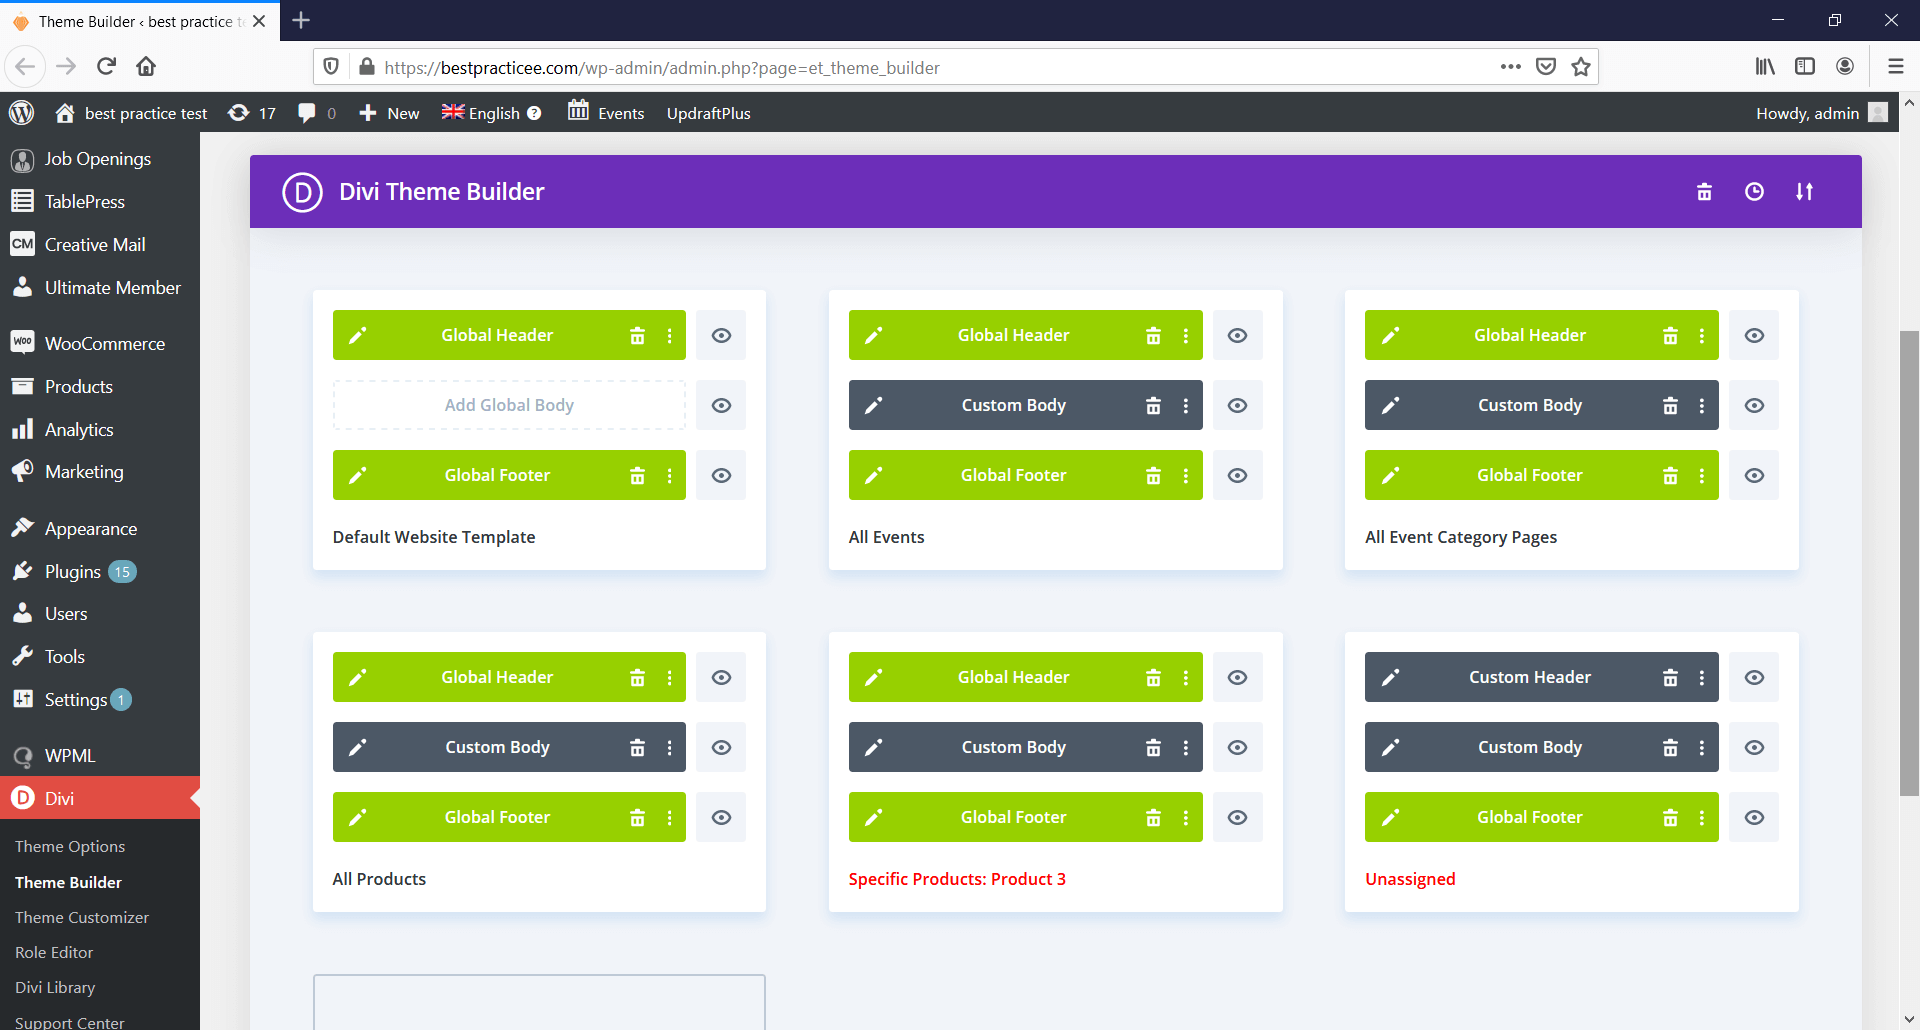The height and width of the screenshot is (1030, 1920).
Task: Toggle Custom Body visibility in Specific Products template
Action: click(x=1237, y=748)
